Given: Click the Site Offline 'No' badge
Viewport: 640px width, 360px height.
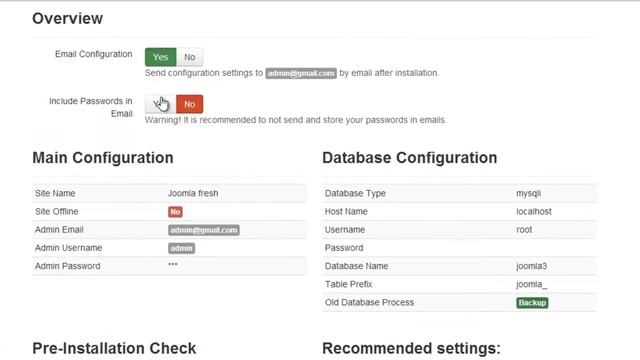Looking at the screenshot, I should 175,212.
